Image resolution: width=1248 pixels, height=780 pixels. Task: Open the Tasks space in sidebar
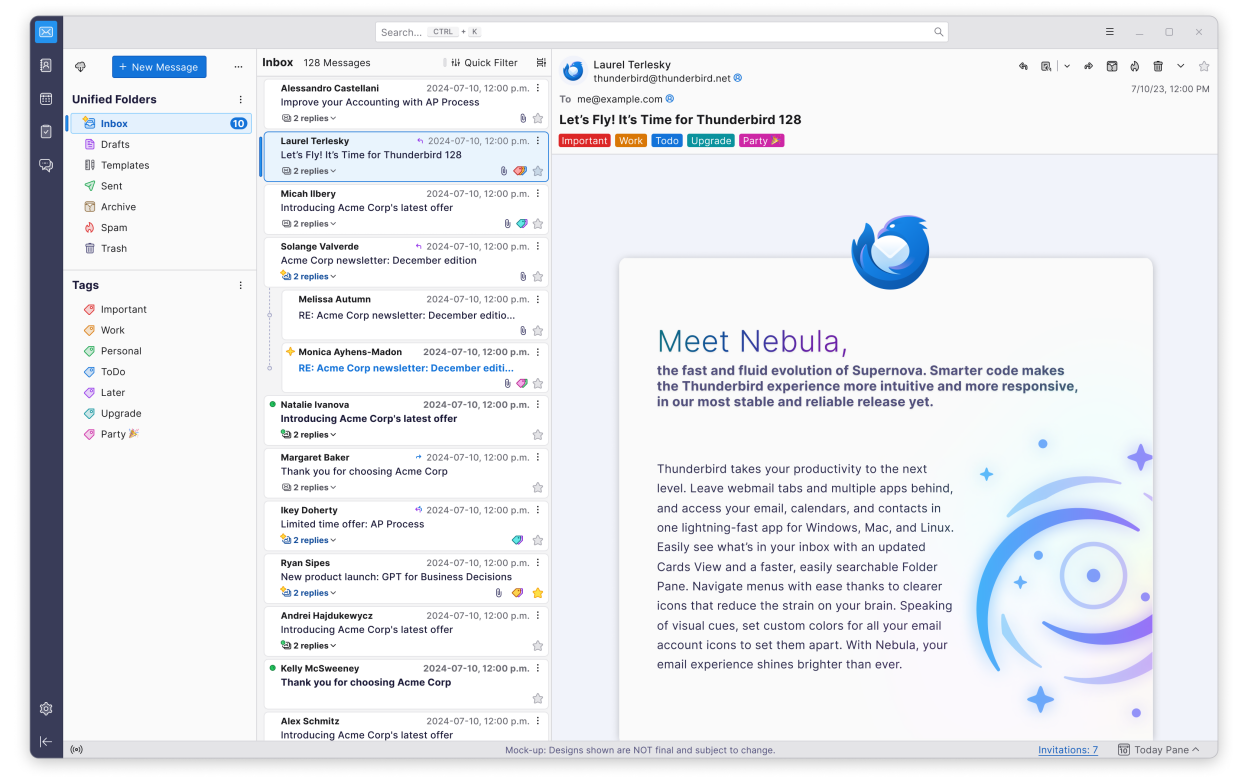[x=46, y=132]
